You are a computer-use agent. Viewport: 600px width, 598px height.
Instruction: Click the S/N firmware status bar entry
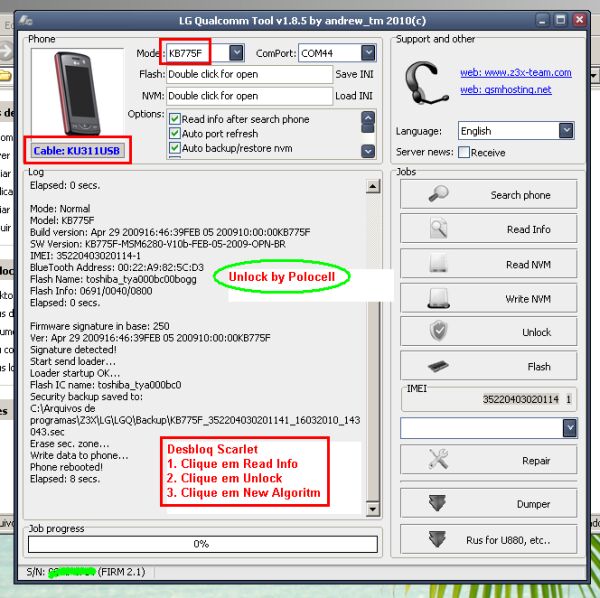(x=86, y=572)
